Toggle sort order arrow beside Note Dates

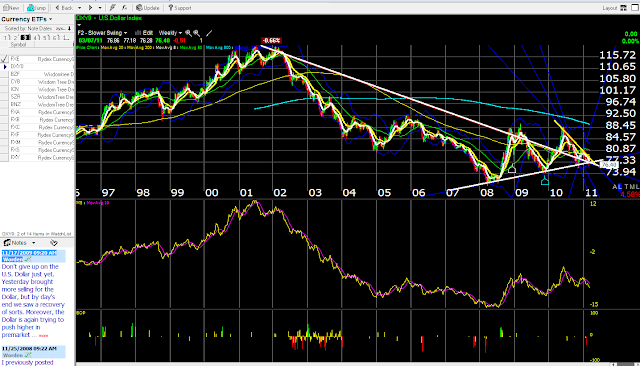coord(69,29)
